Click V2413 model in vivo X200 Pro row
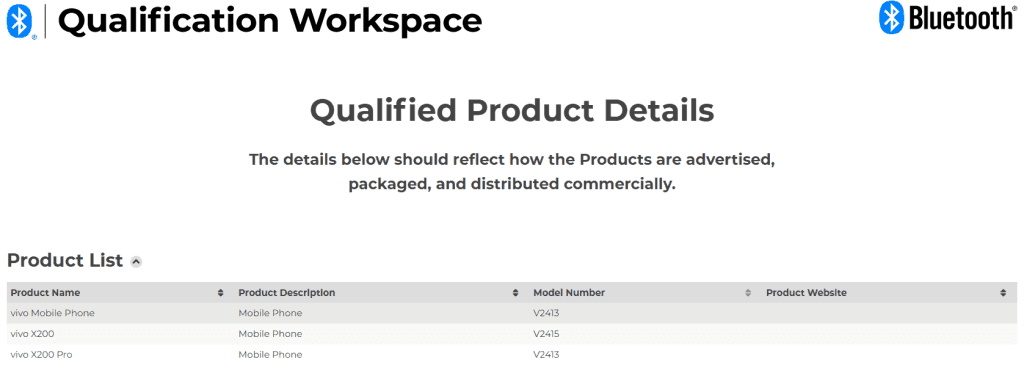The height and width of the screenshot is (376, 1024). [546, 354]
